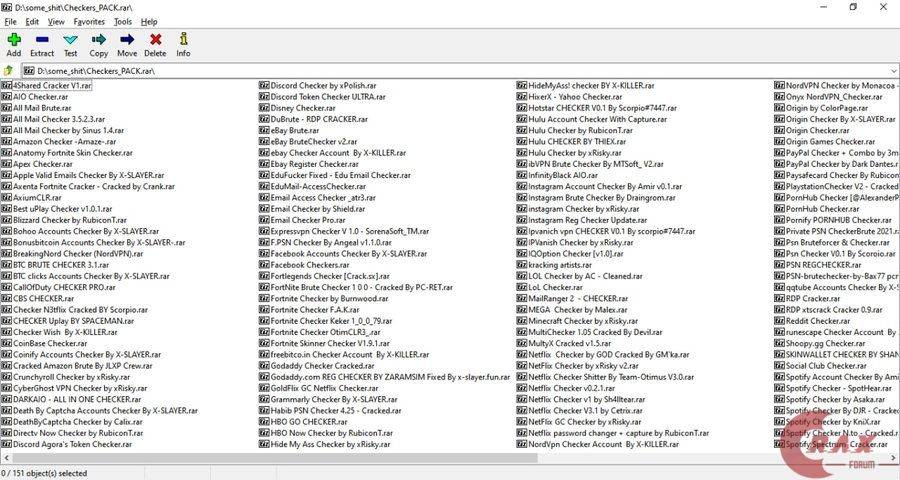Select Instagram Reg Checker Update.rar
This screenshot has height=480, width=900.
point(588,220)
